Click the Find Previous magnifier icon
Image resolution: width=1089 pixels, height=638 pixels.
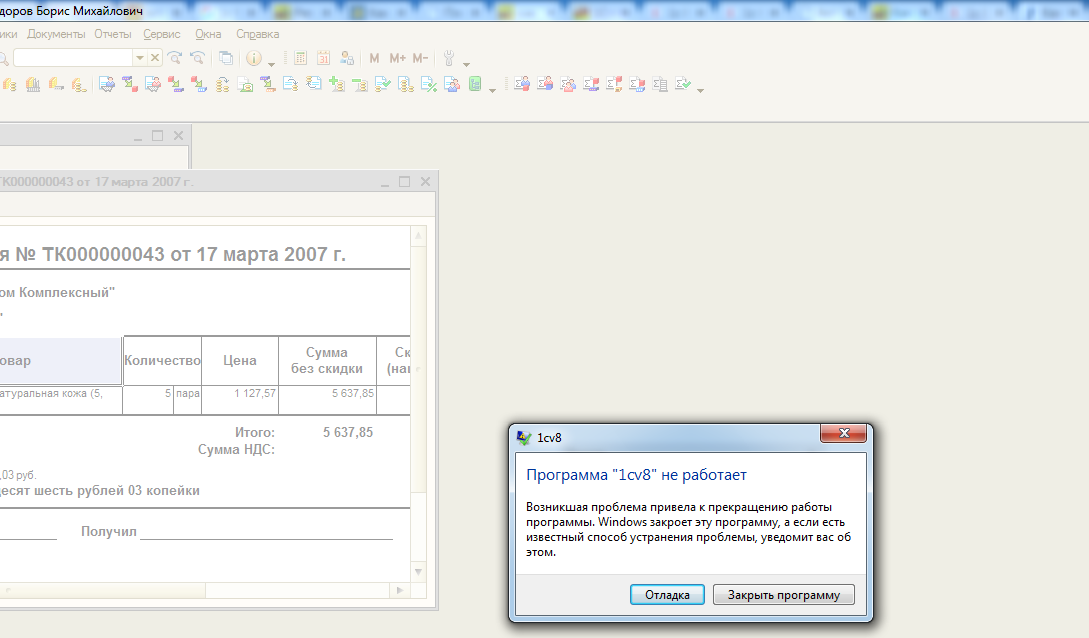coord(198,58)
